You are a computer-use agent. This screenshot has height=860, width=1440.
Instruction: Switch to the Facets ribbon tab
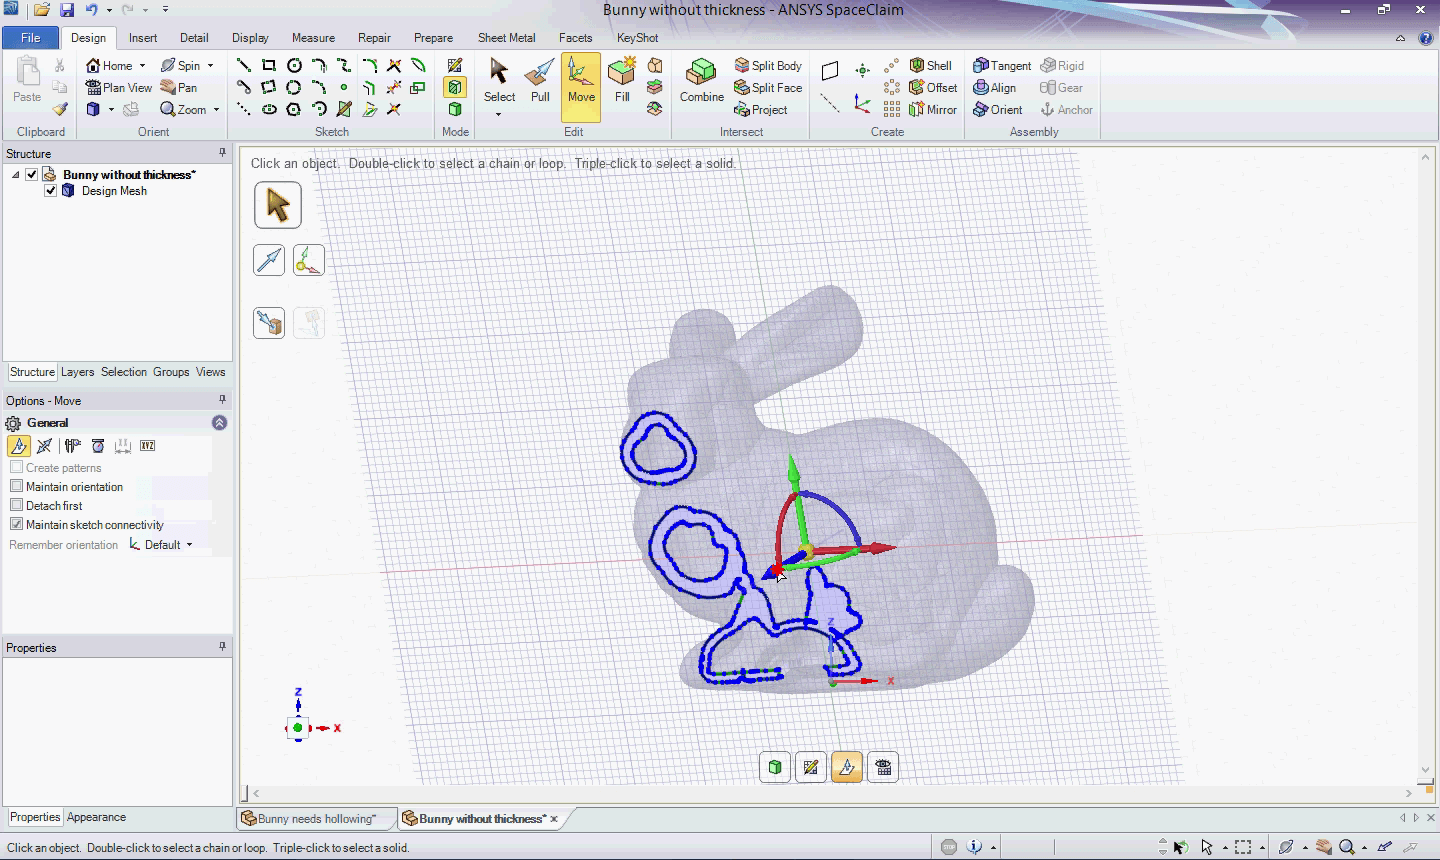coord(575,38)
